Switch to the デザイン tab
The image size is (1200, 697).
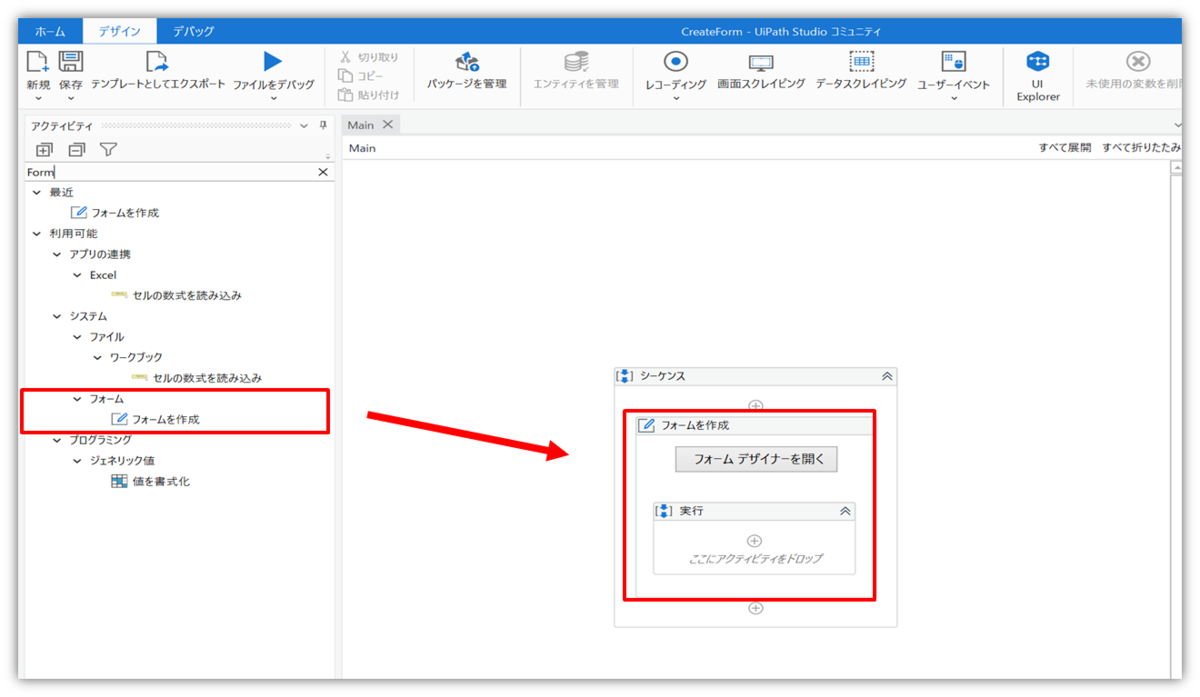pyautogui.click(x=120, y=31)
